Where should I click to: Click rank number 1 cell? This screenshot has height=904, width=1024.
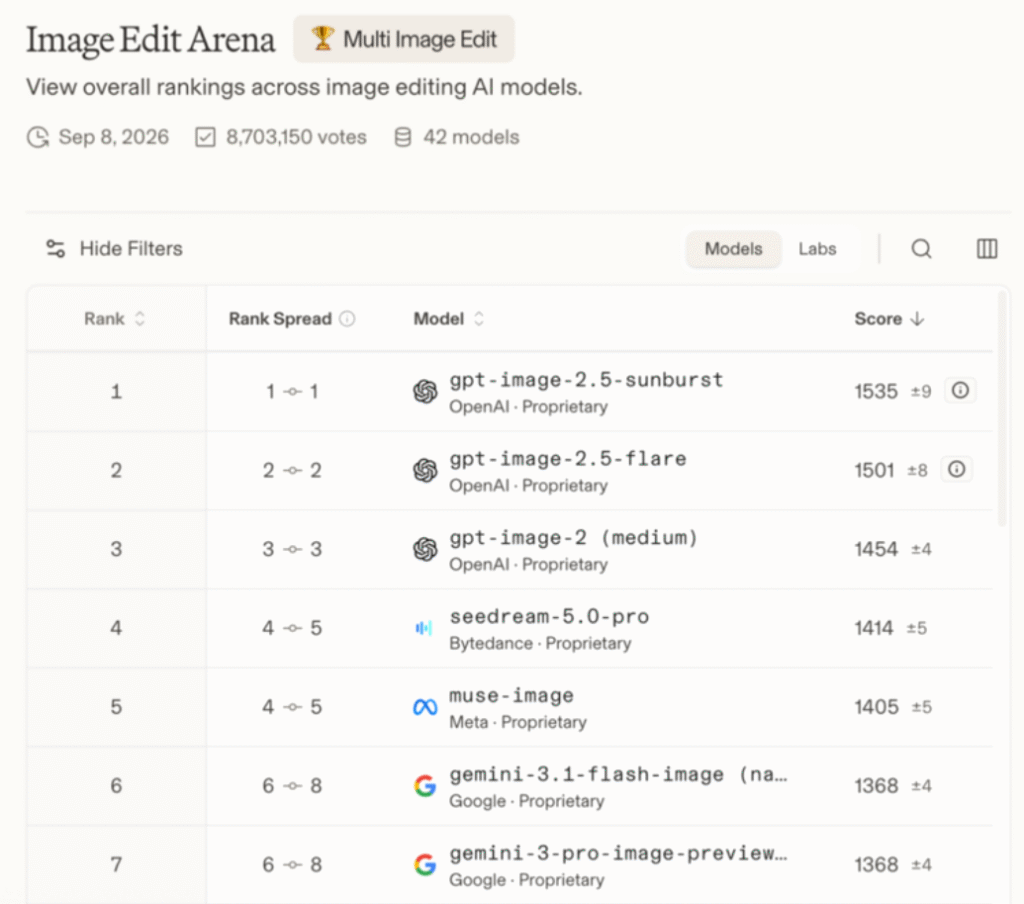[116, 391]
